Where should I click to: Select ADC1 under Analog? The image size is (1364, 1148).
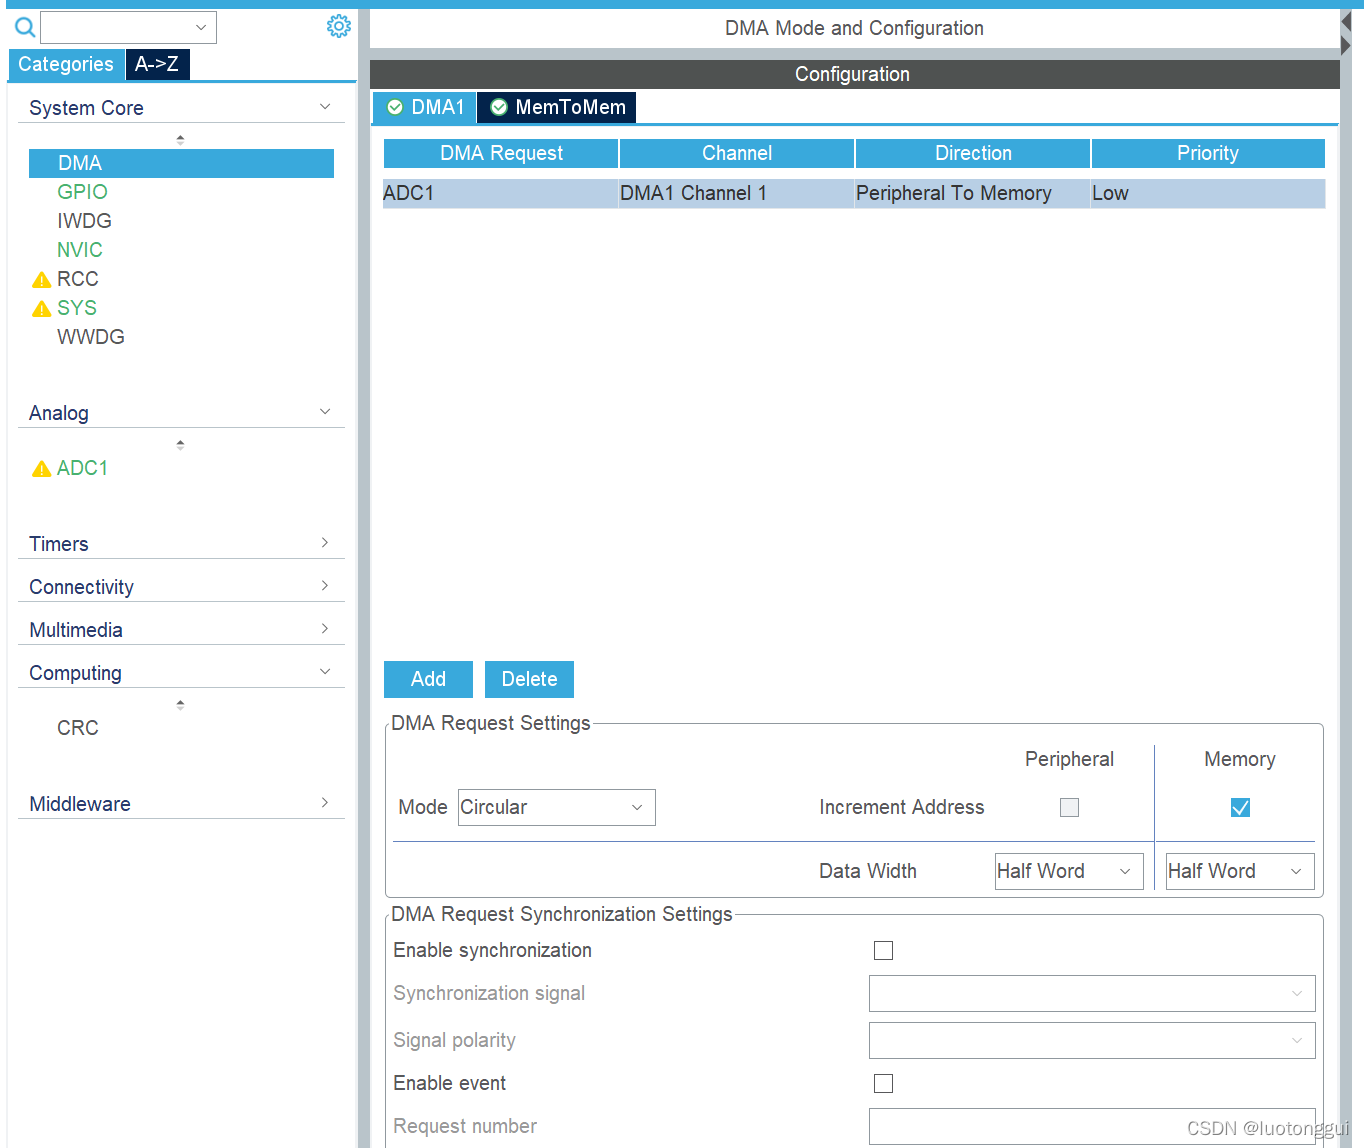coord(82,468)
